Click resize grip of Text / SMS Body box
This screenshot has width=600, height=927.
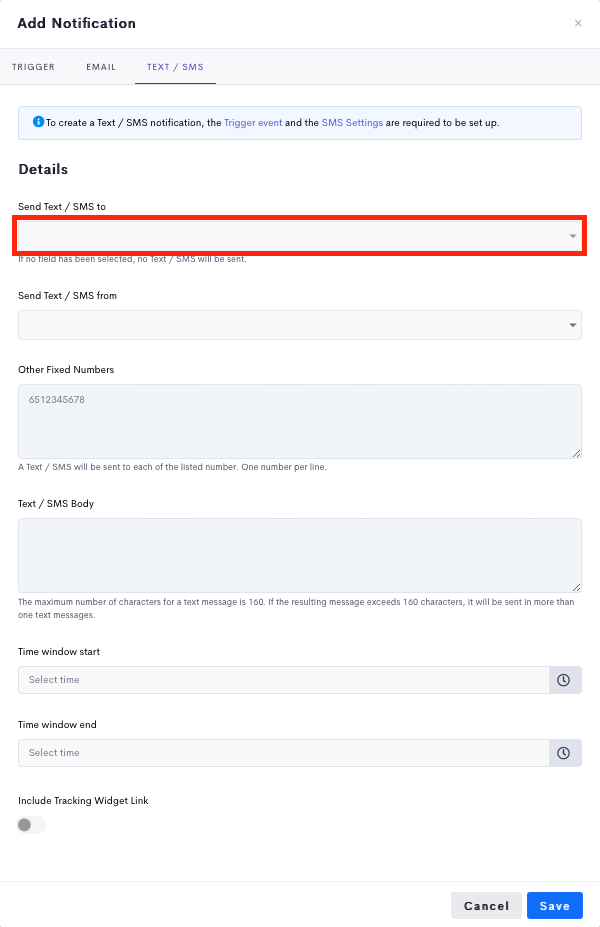576,587
